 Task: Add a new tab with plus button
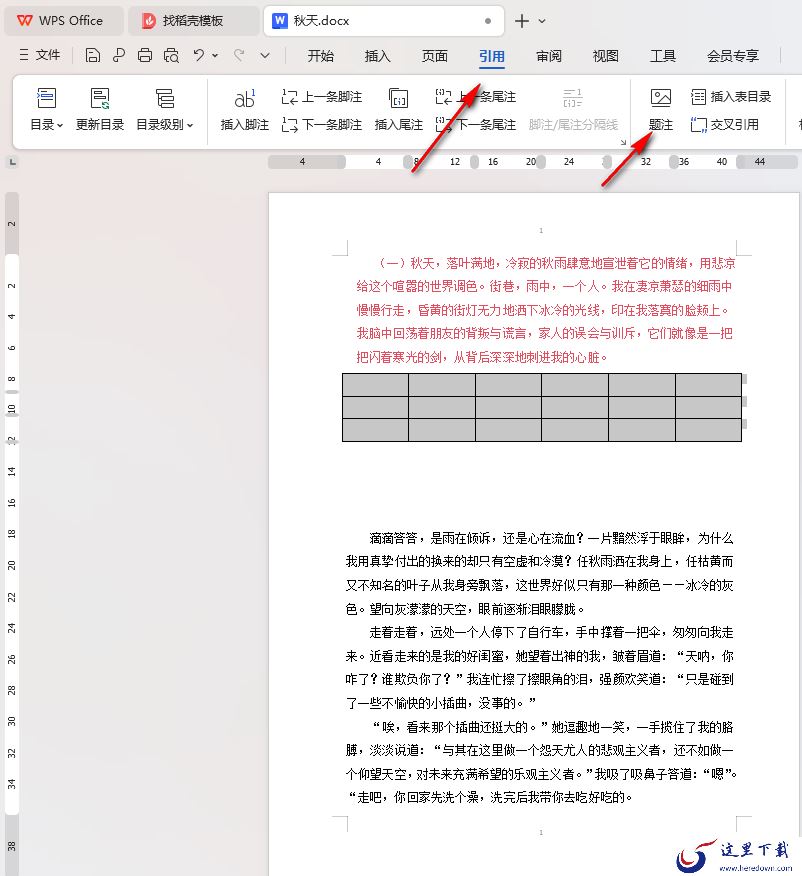(x=522, y=21)
